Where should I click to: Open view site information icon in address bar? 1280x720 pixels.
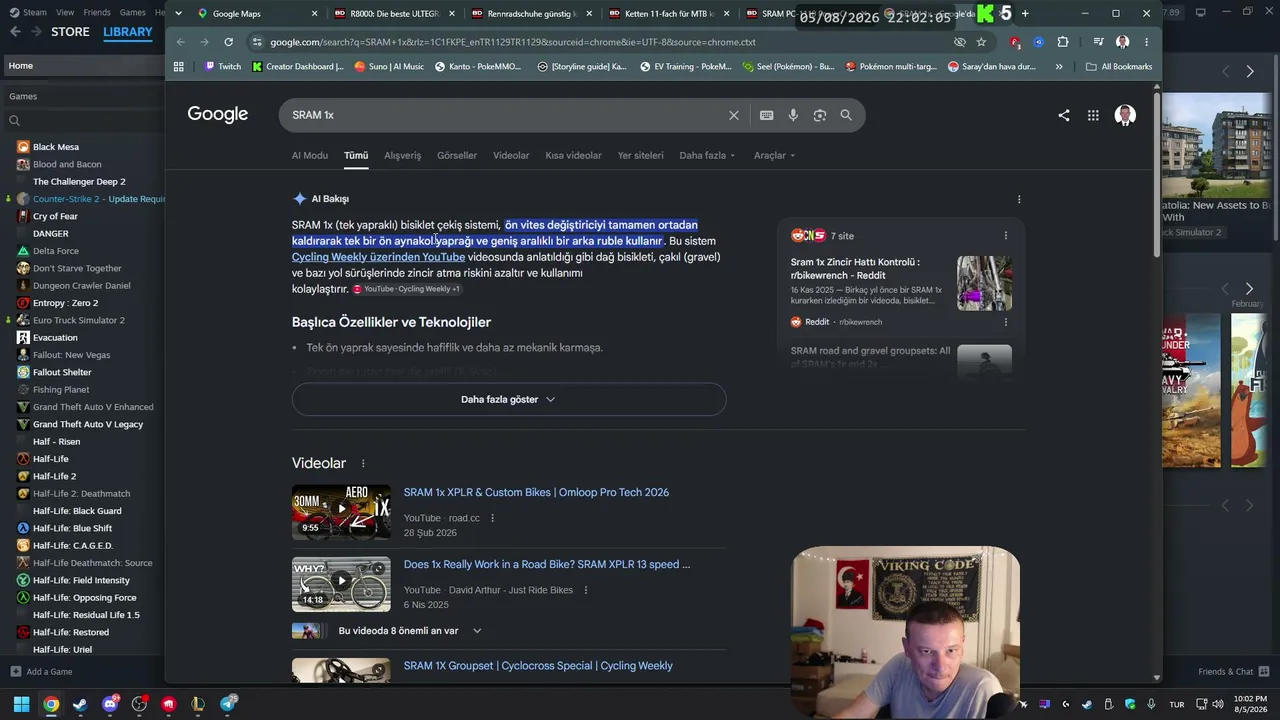coord(257,42)
